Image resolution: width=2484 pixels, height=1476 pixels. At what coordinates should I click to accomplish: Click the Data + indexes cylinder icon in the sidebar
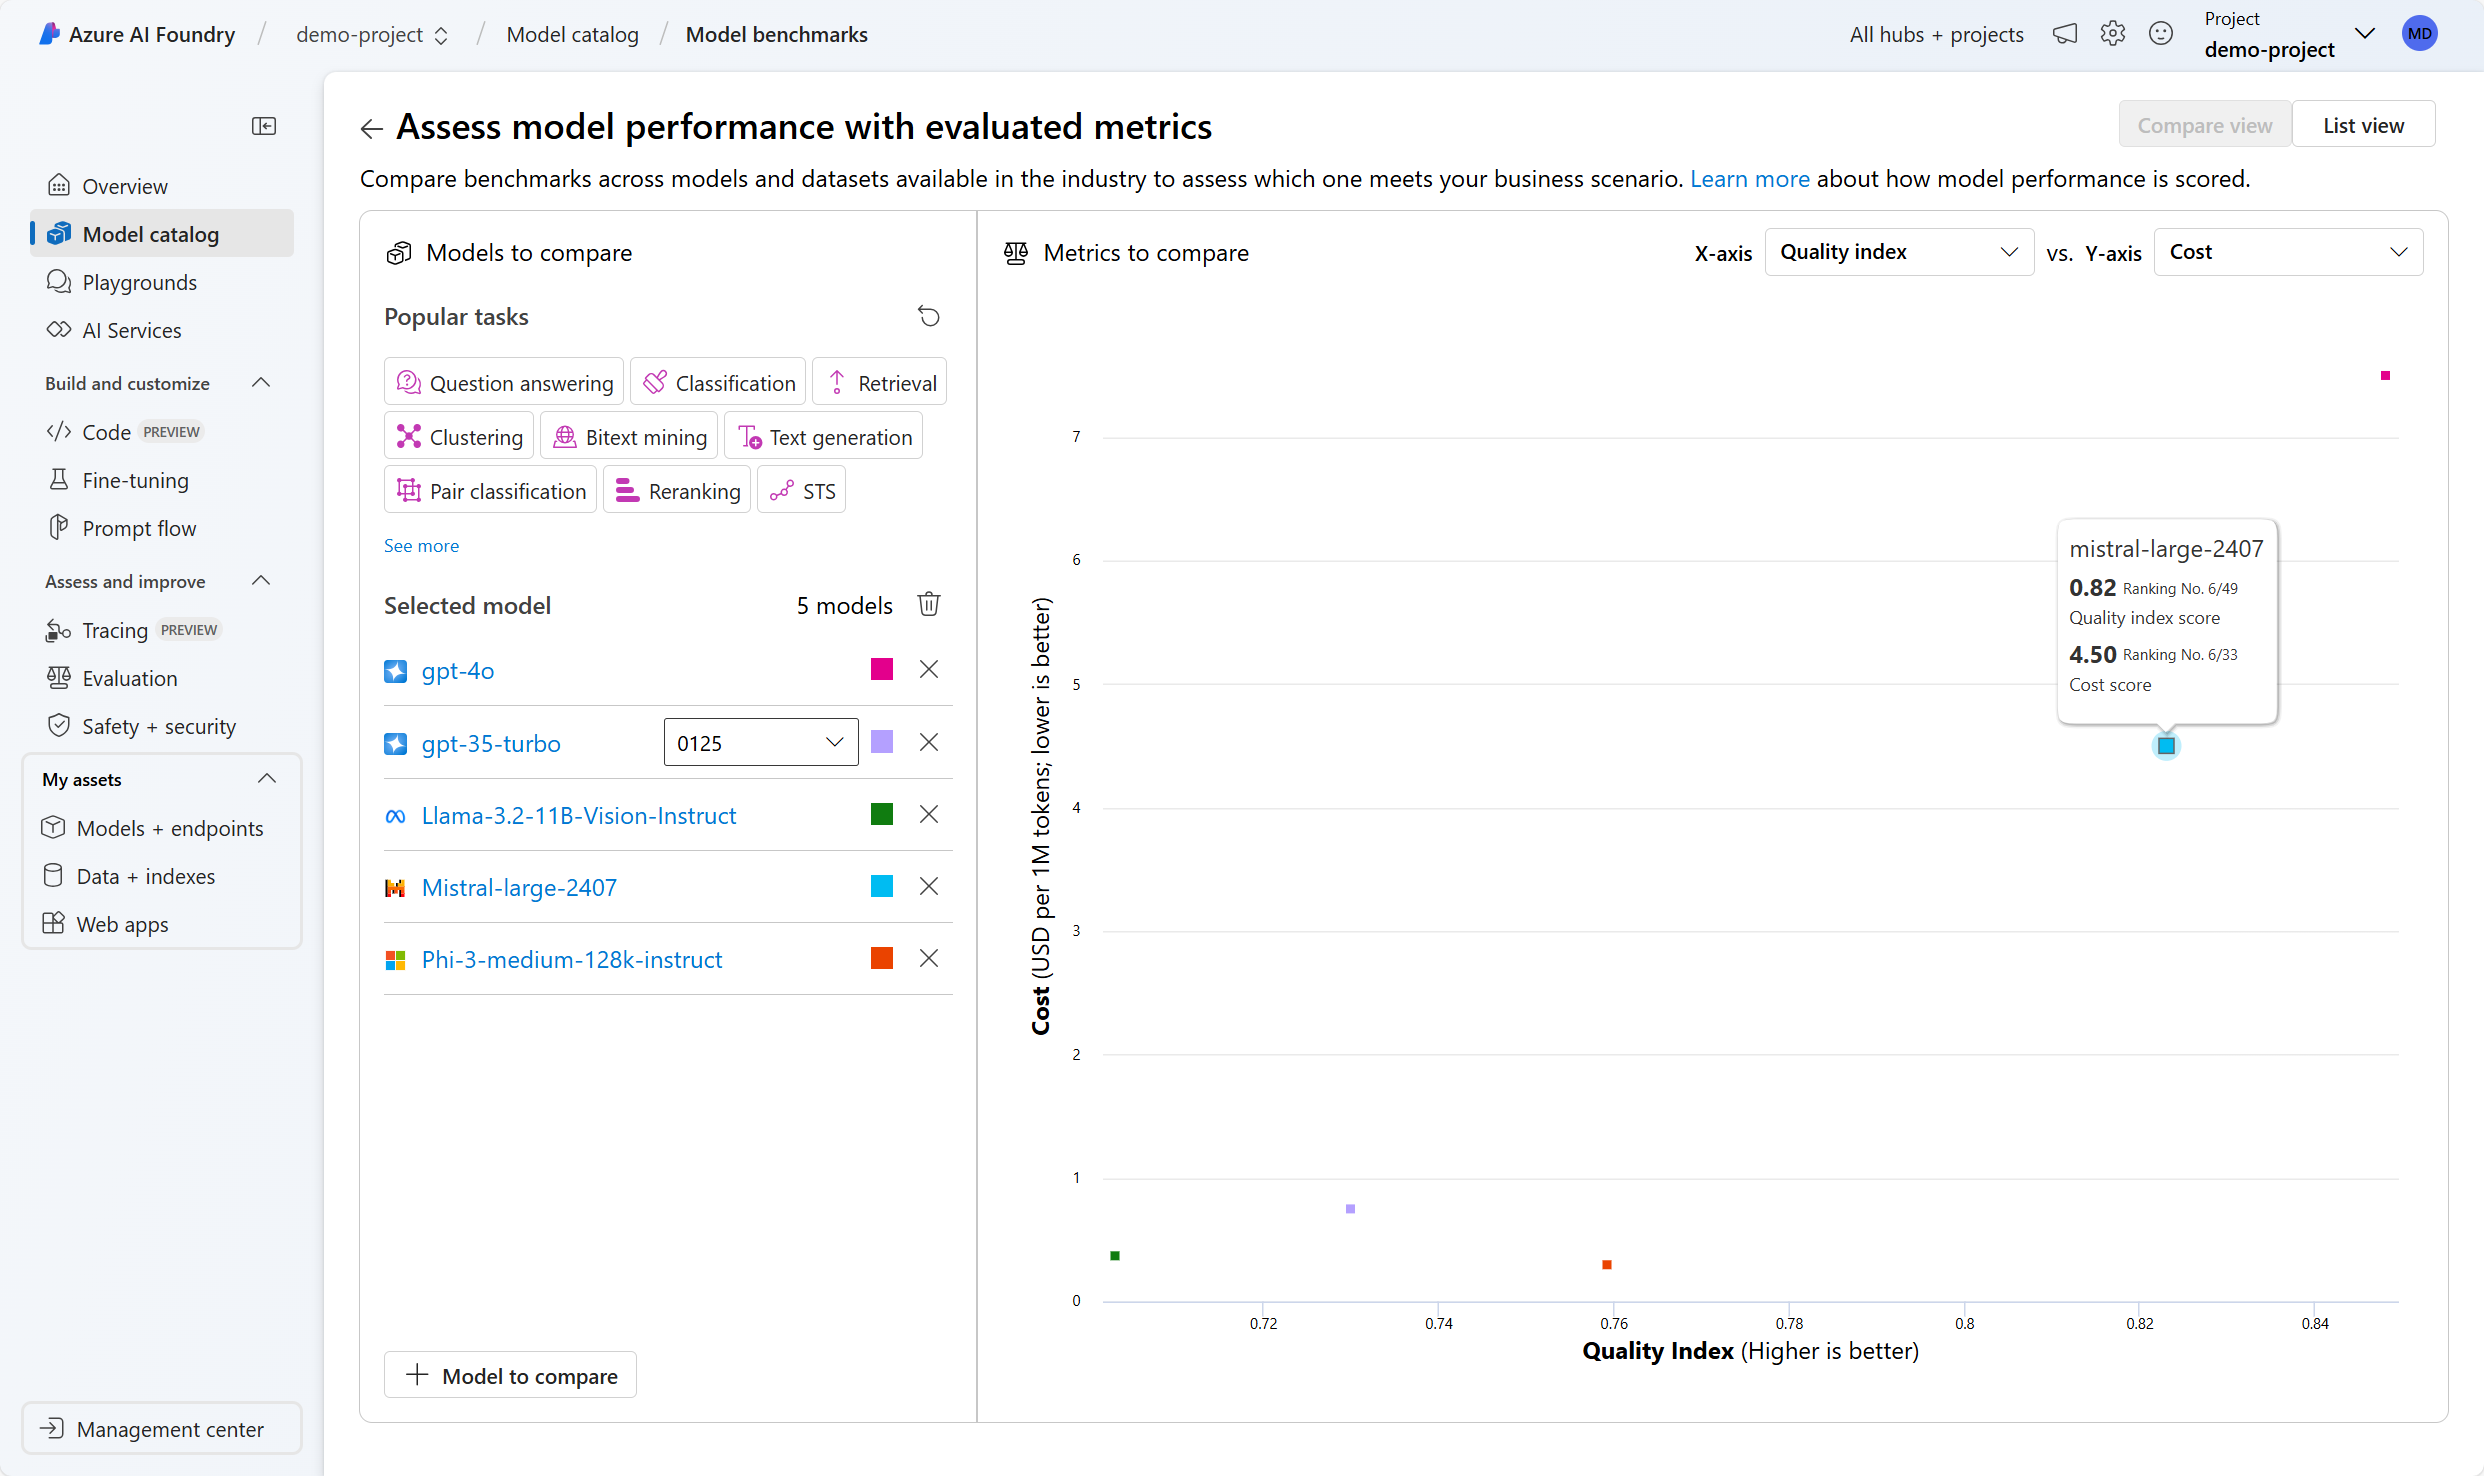(53, 876)
